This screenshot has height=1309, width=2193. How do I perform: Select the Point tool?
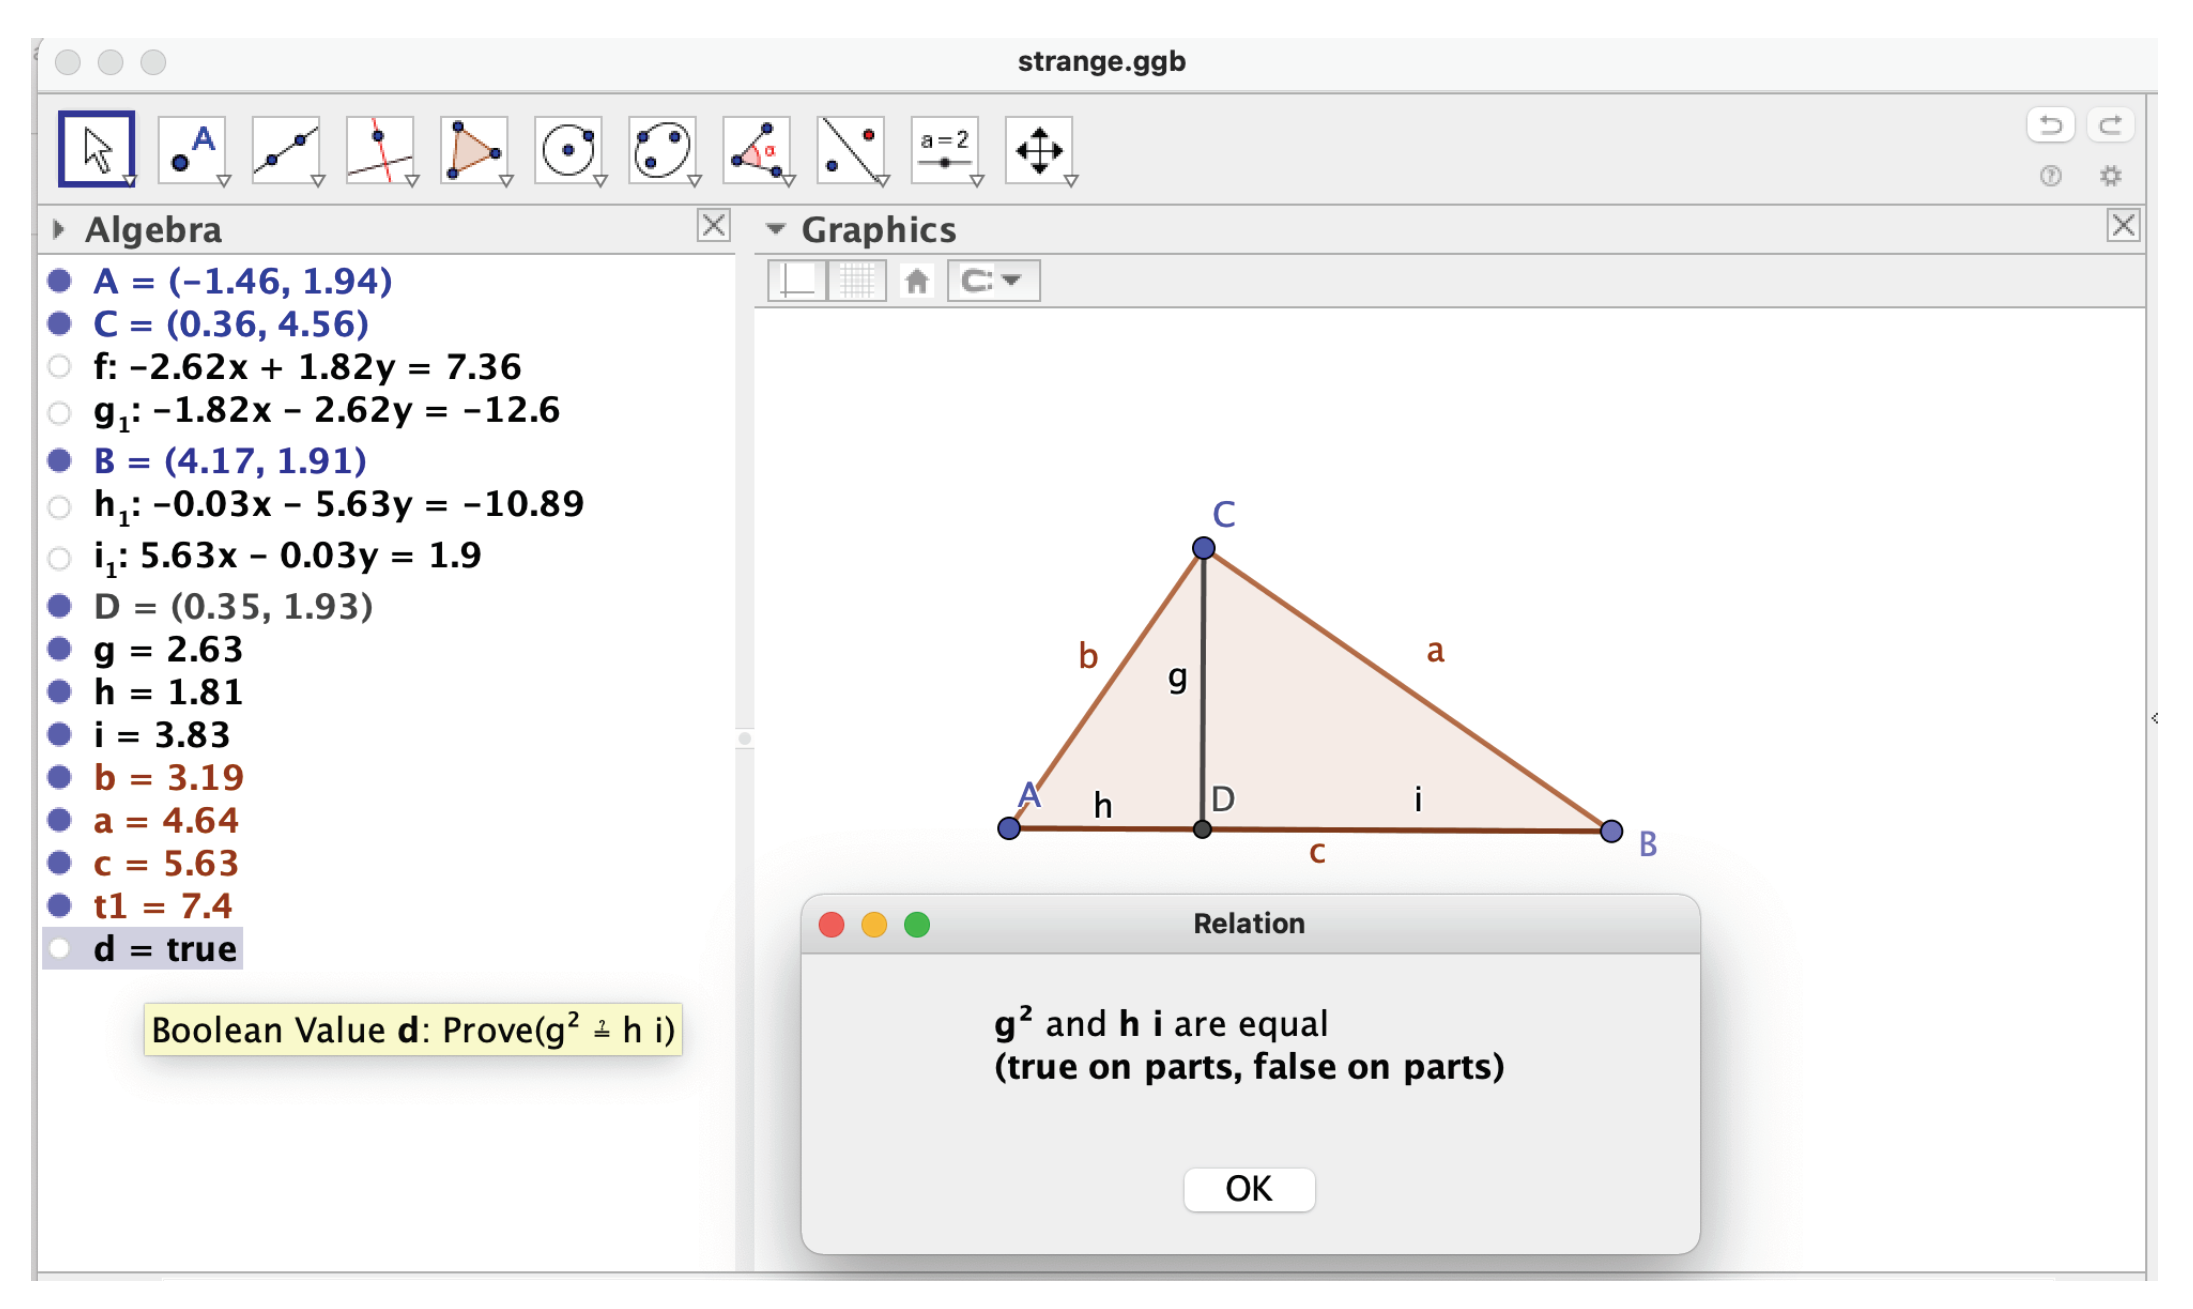pos(191,149)
